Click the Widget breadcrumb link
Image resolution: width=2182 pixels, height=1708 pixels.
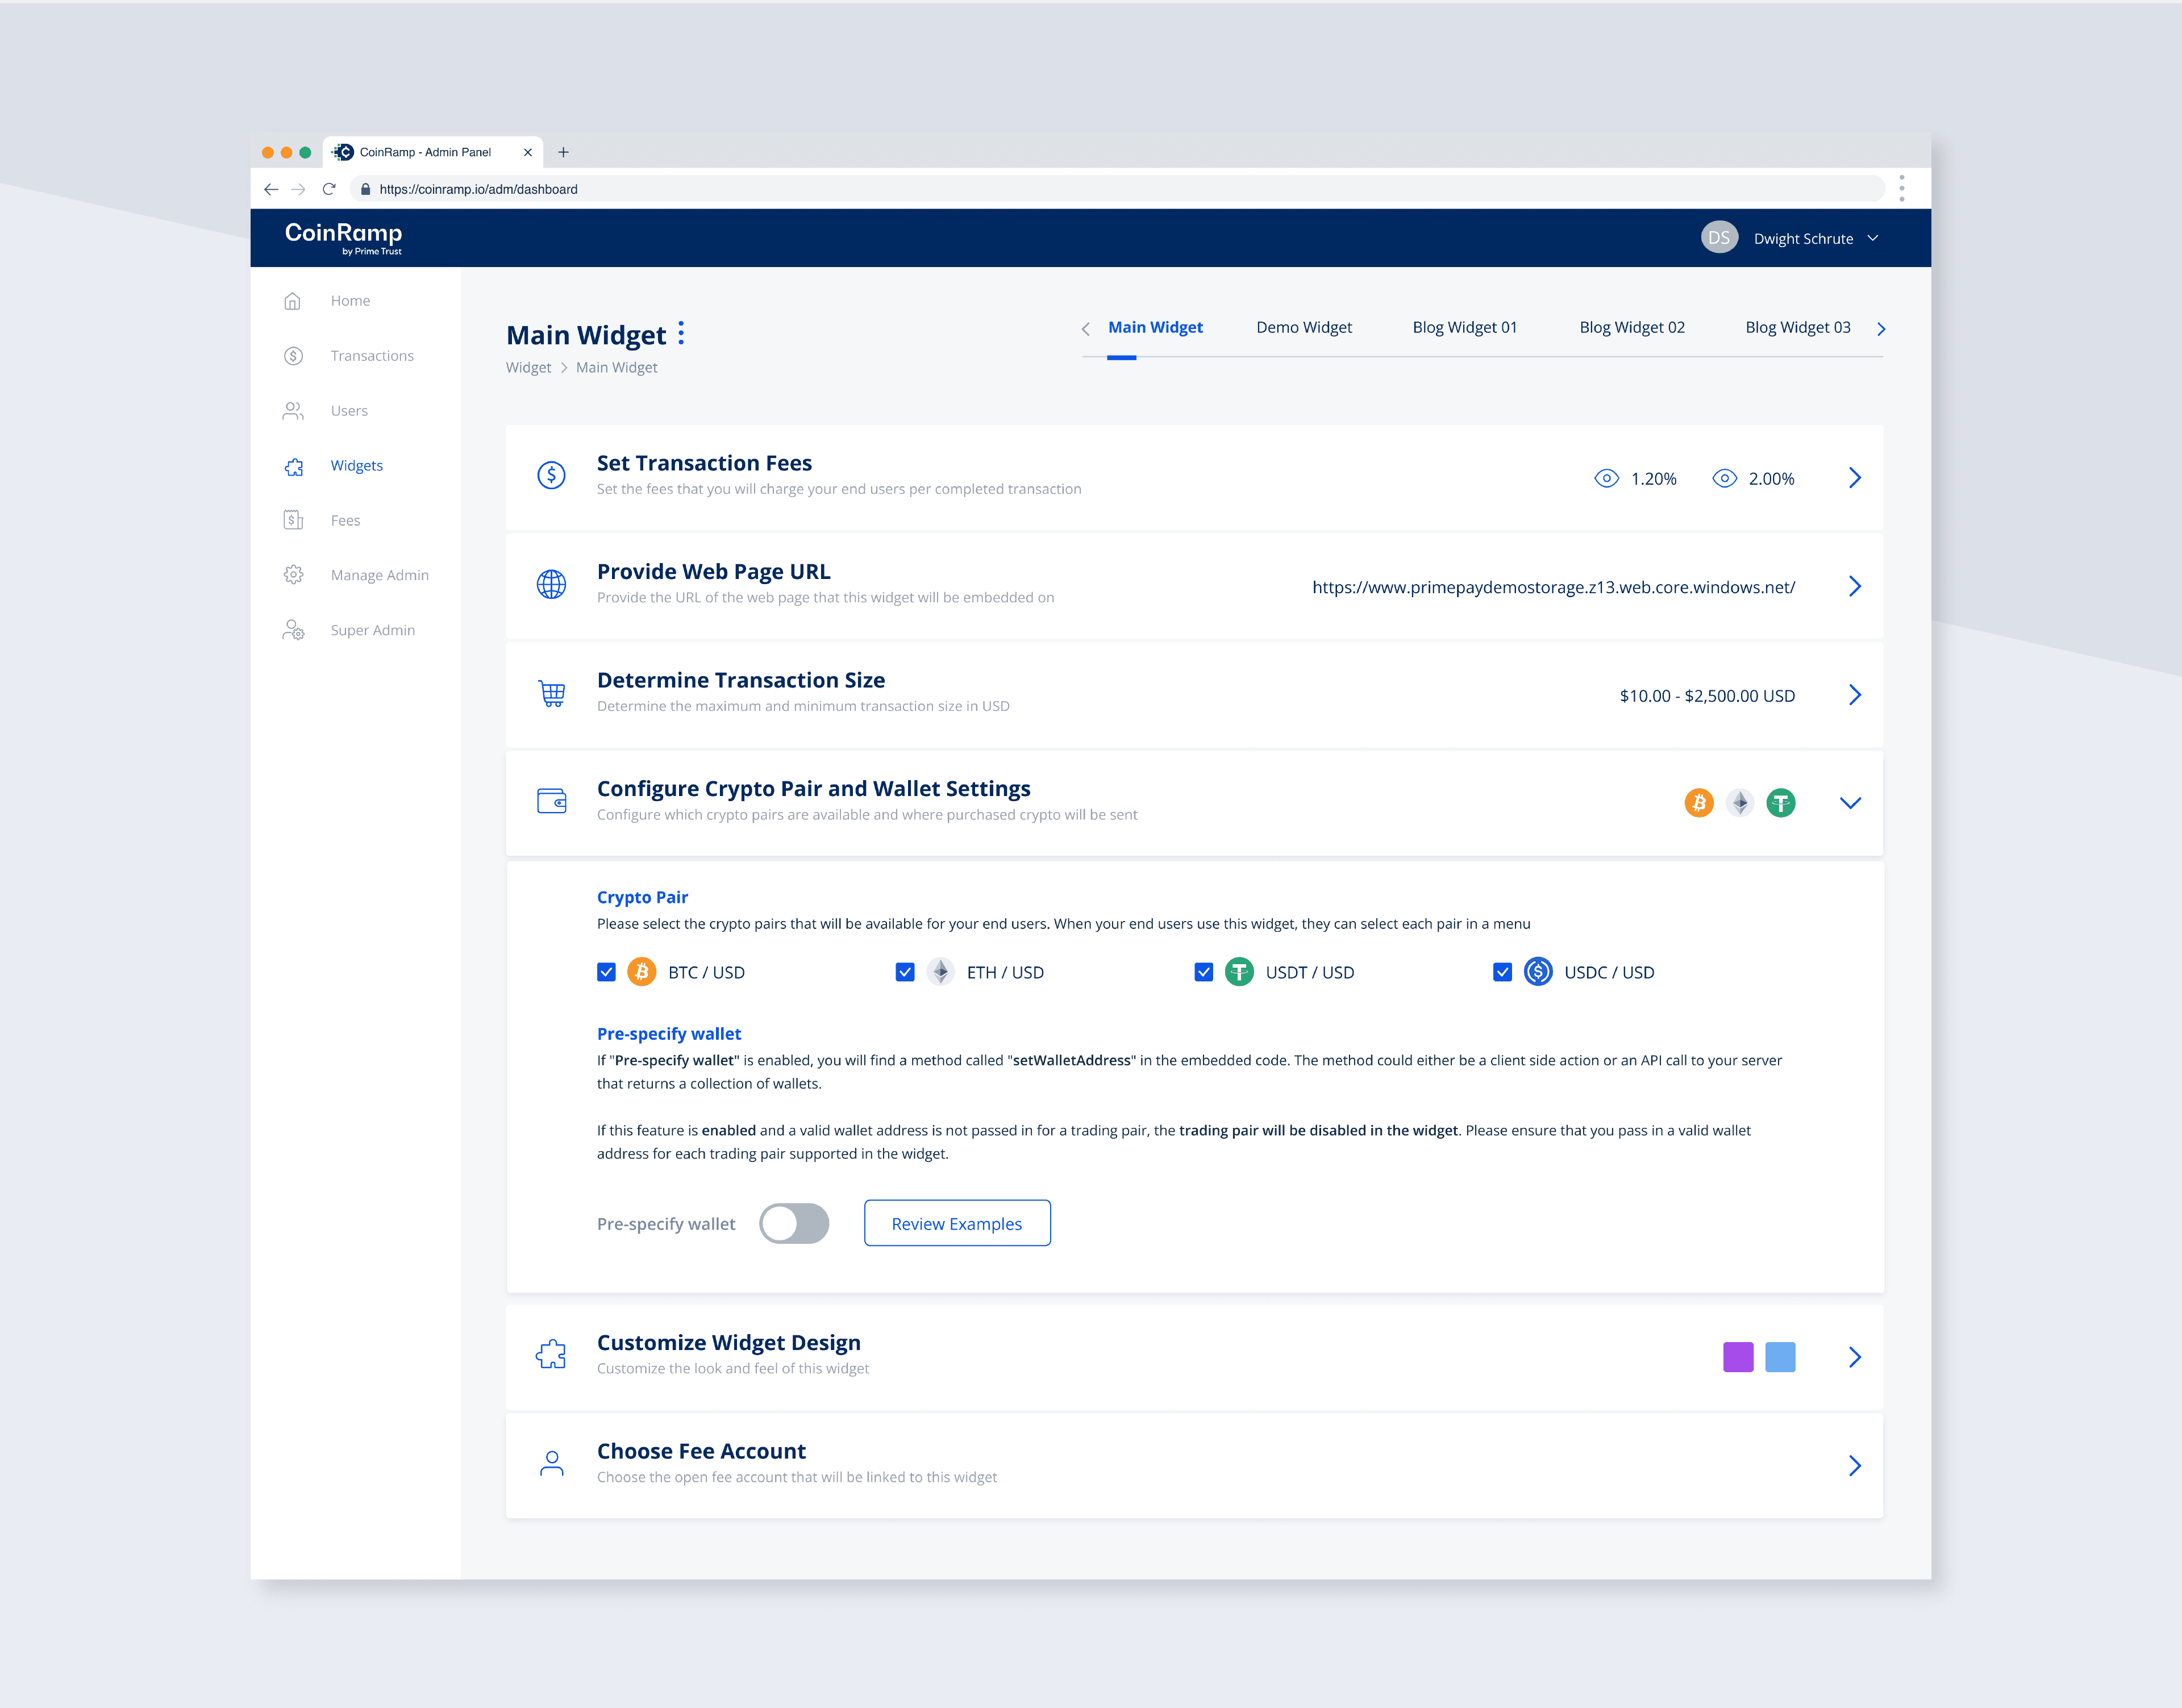coord(528,367)
